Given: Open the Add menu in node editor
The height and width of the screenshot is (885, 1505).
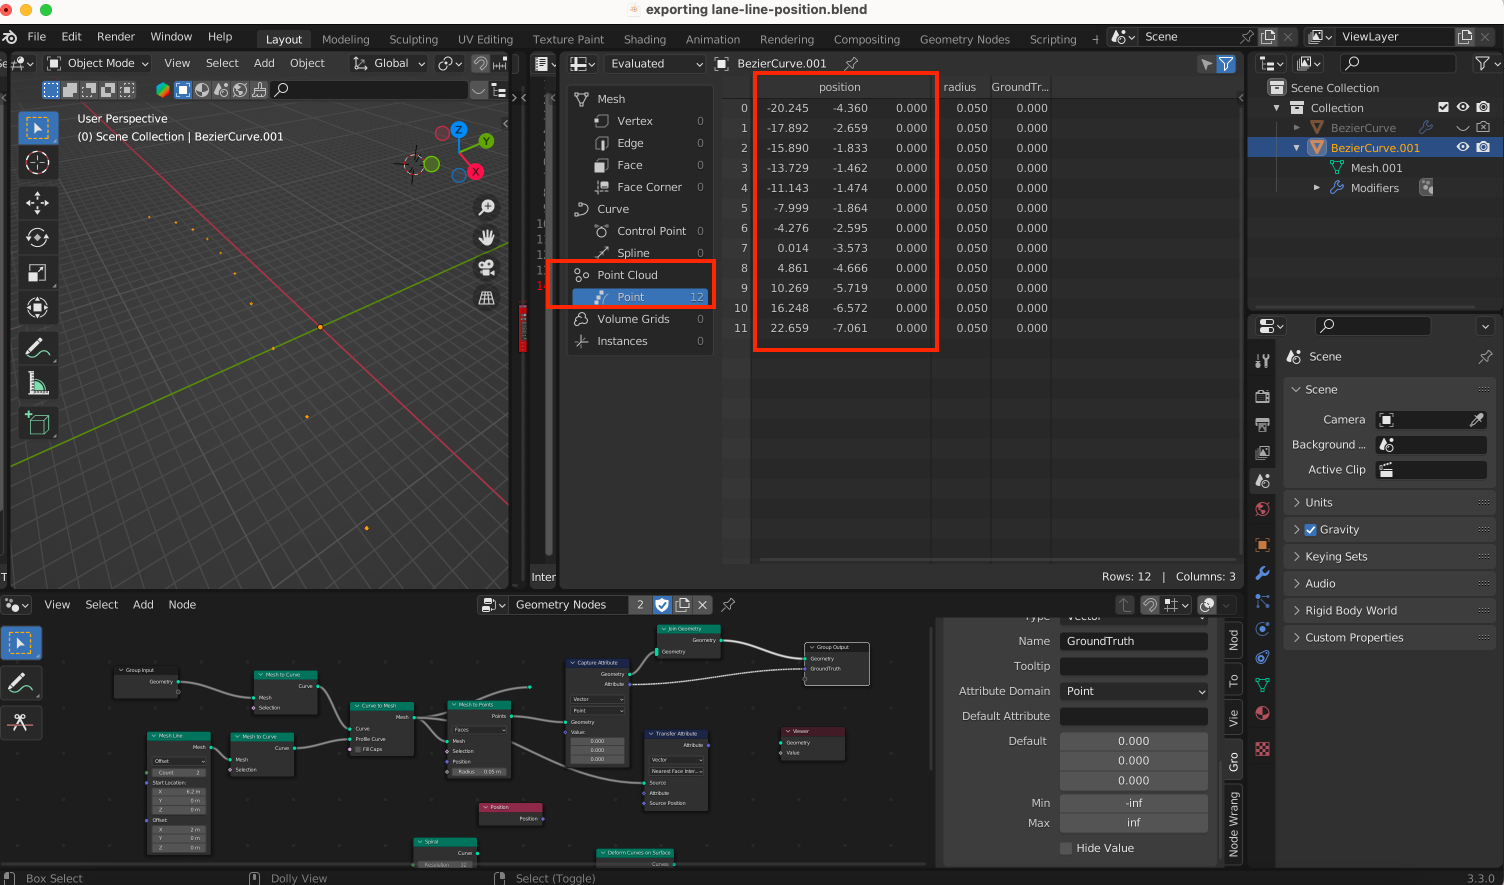Looking at the screenshot, I should coord(144,605).
